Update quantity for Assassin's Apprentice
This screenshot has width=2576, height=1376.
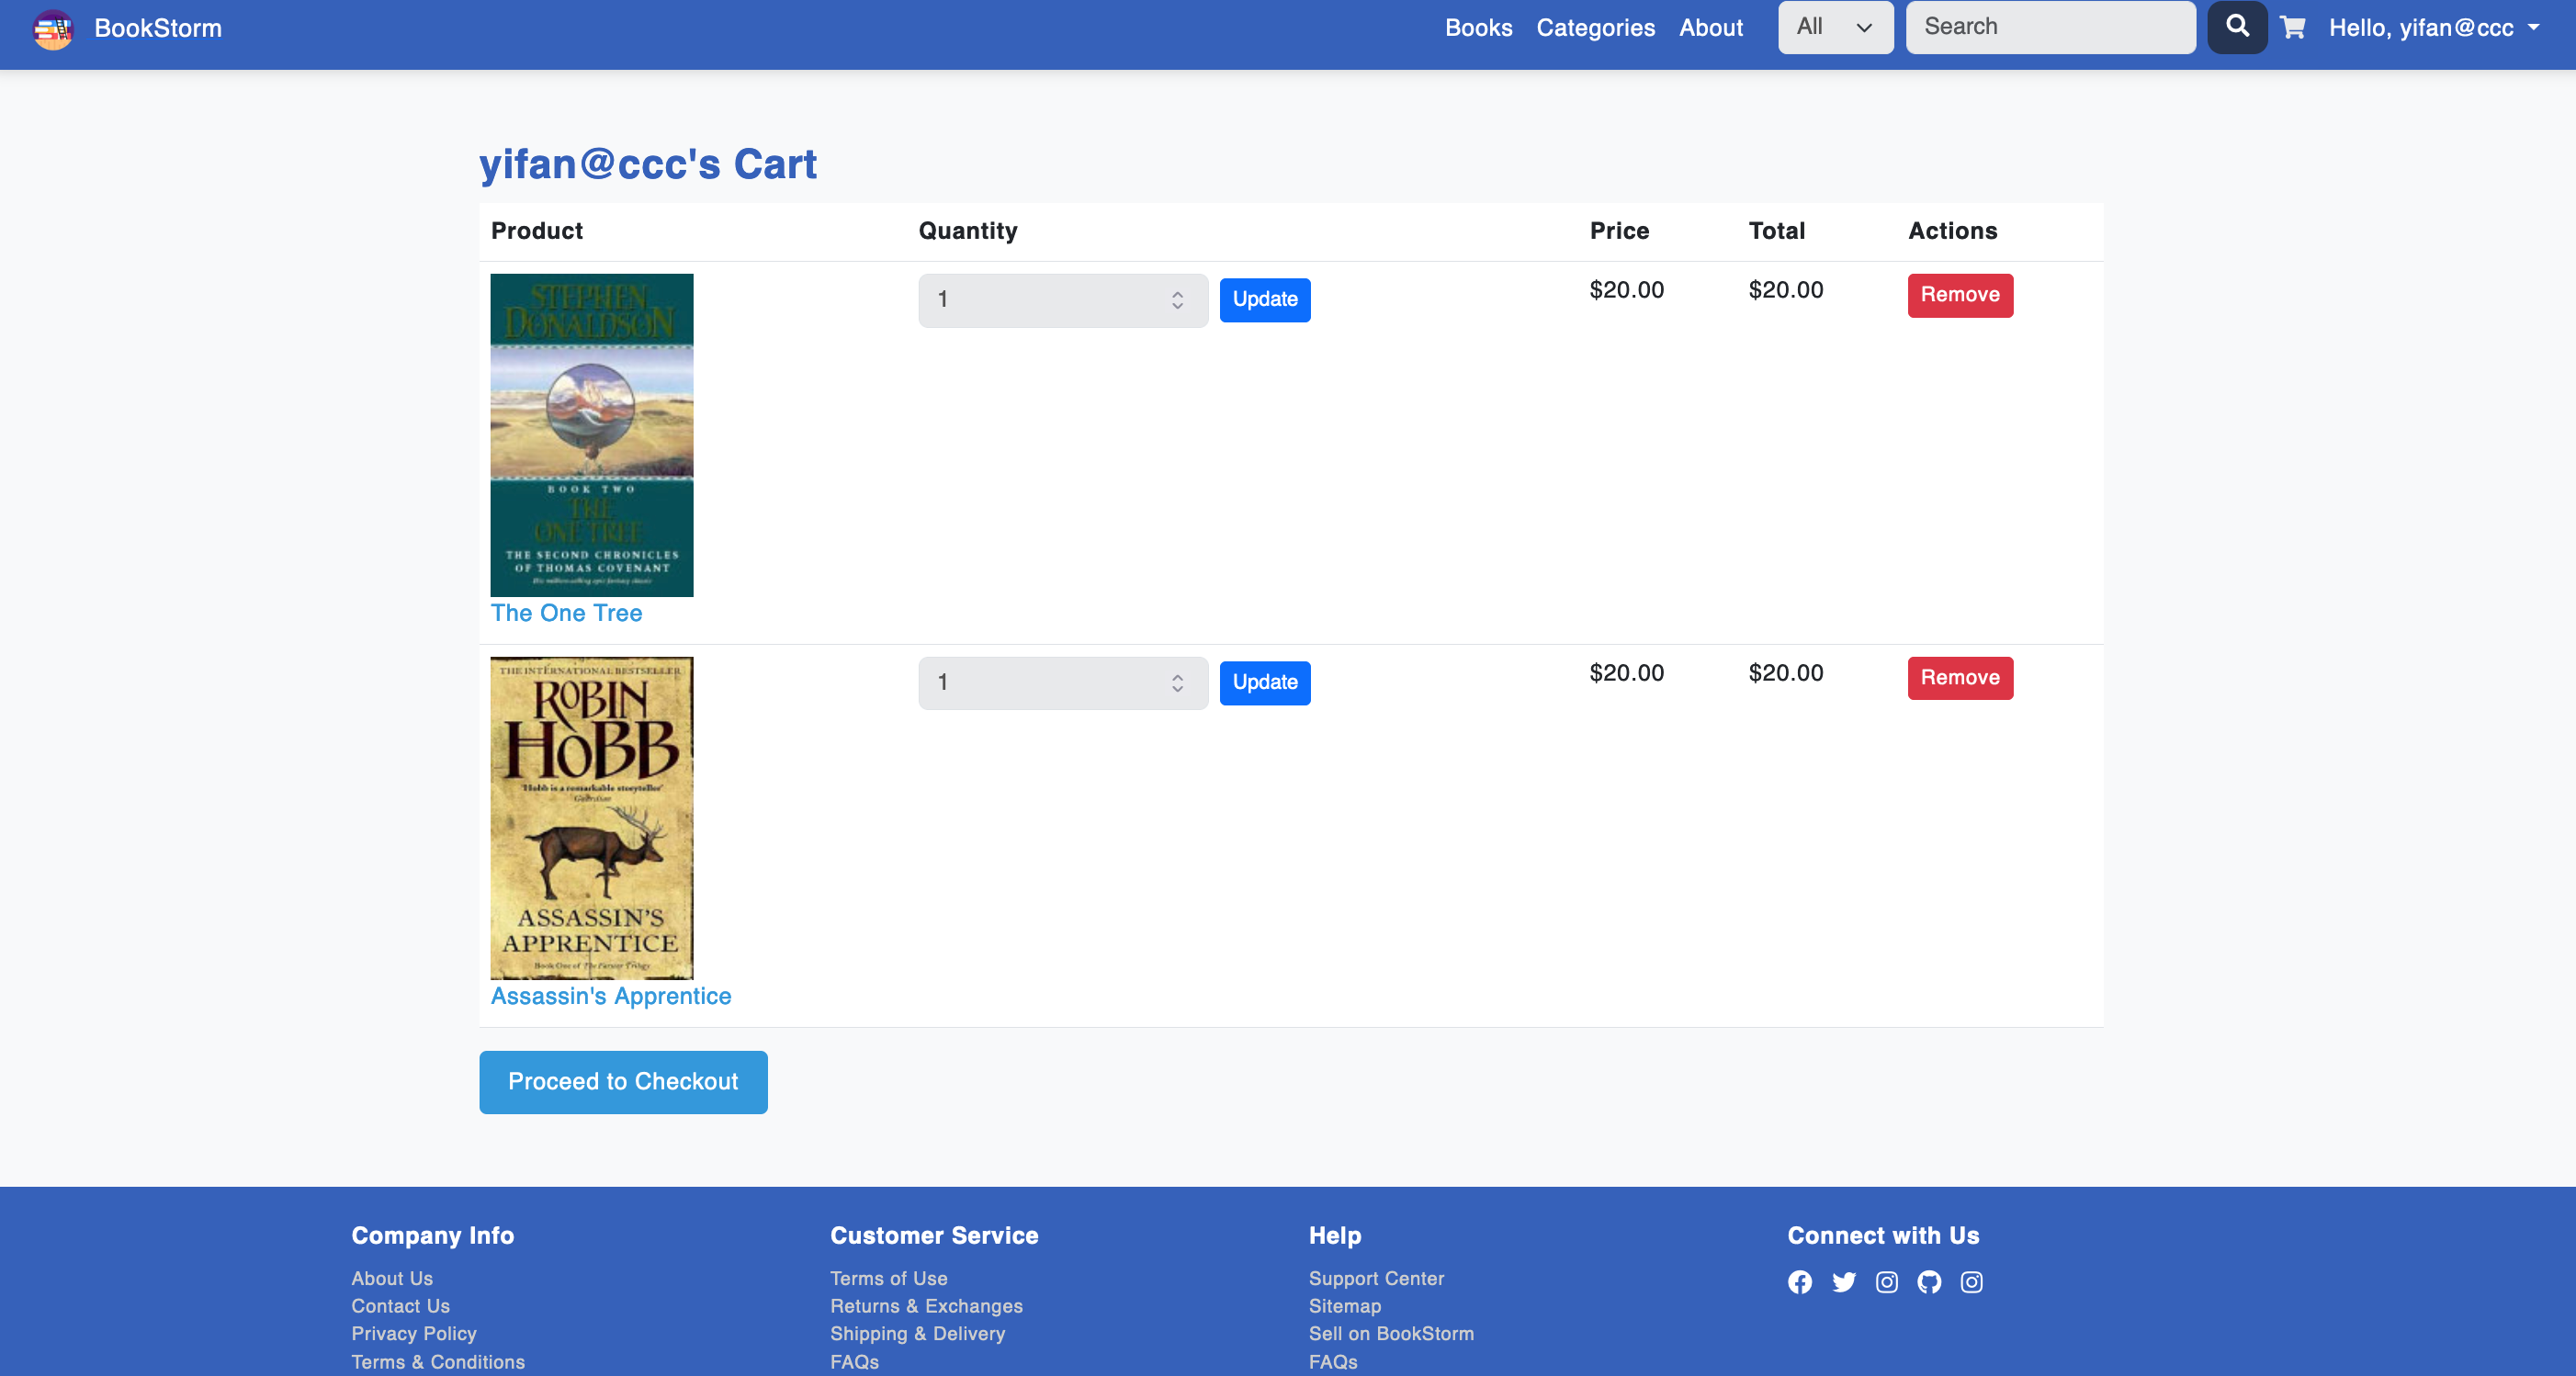coord(1265,683)
